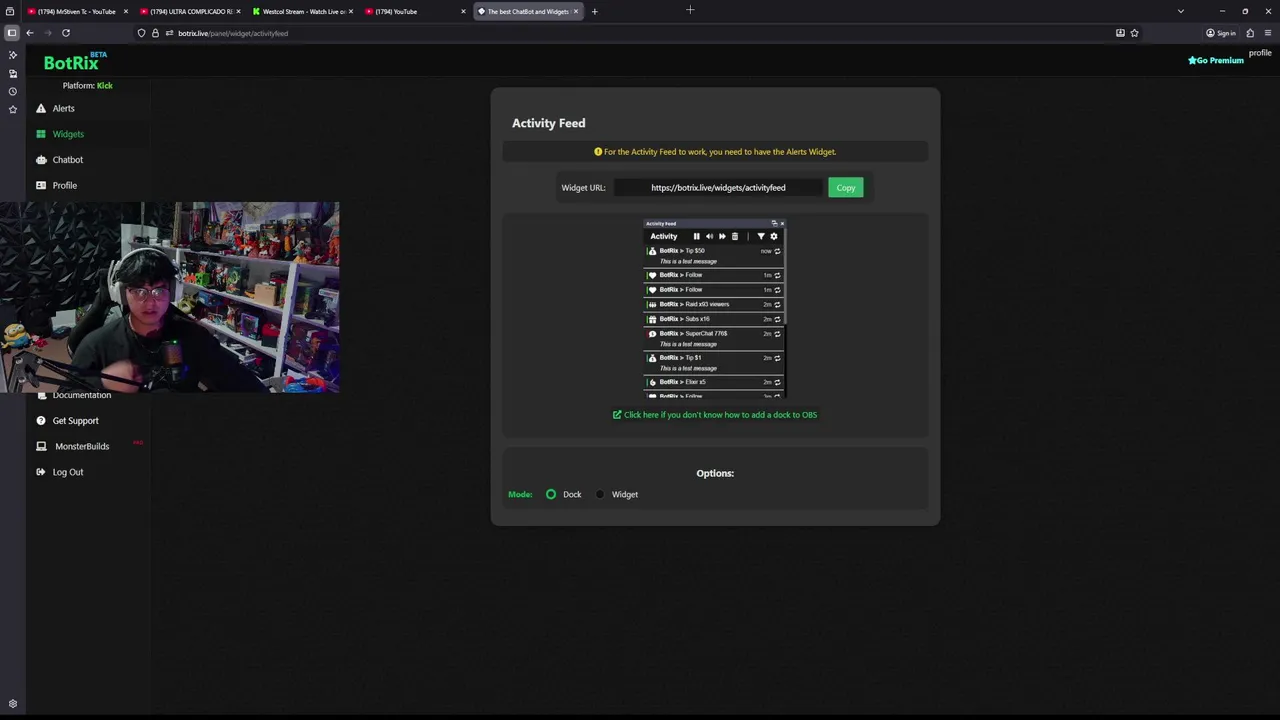Click the activity feed preview image
Screen dimensions: 1280x720
click(715, 309)
